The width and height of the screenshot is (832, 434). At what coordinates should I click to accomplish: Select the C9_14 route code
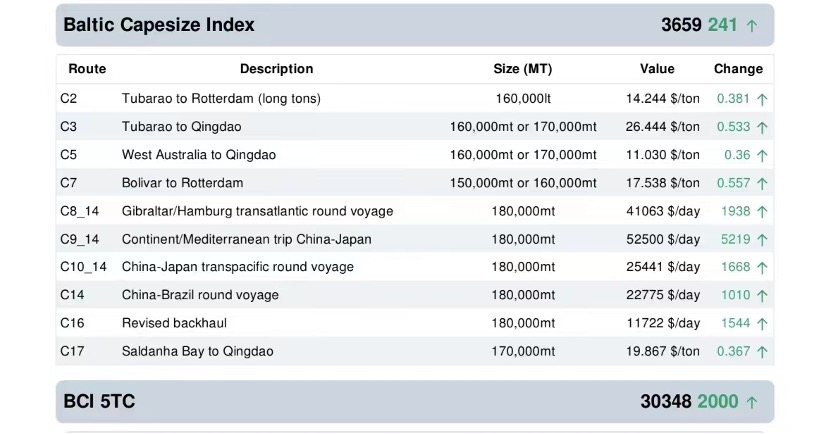[x=80, y=239]
